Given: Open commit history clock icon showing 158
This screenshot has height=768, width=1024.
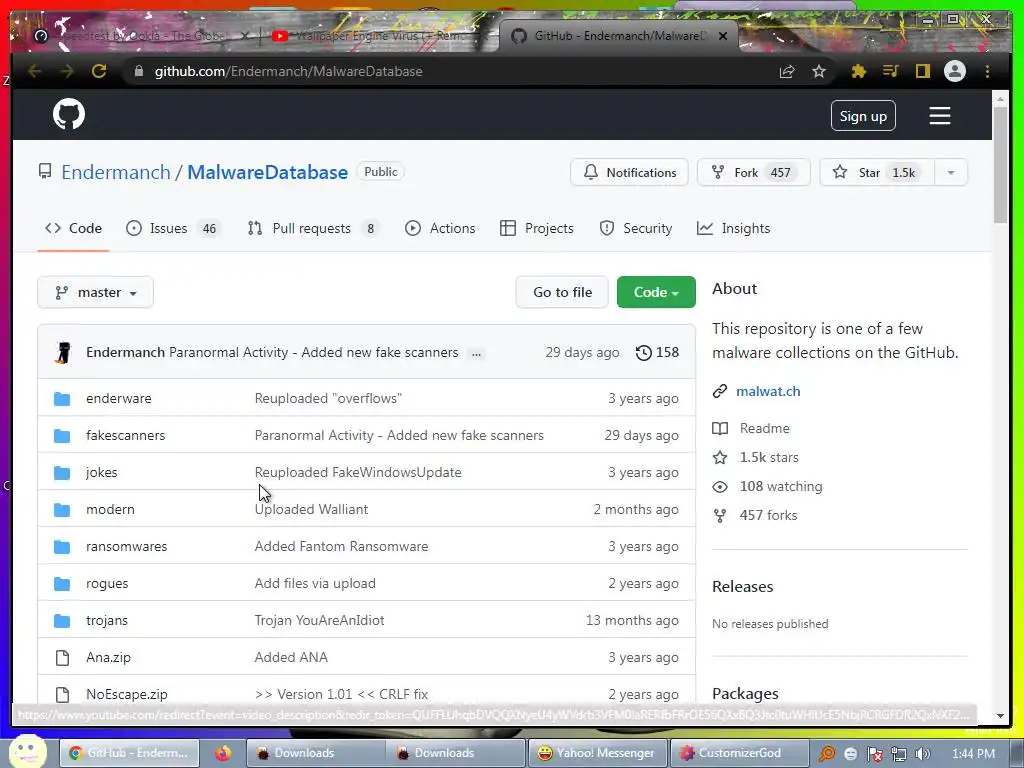Looking at the screenshot, I should point(657,353).
